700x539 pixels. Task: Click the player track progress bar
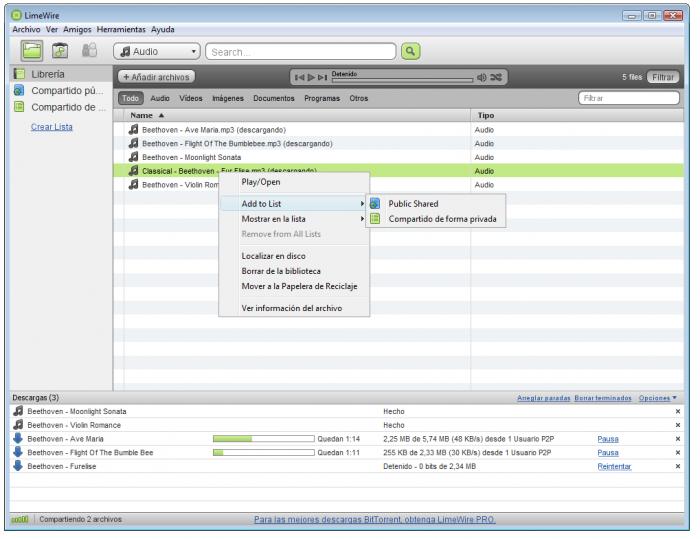[402, 80]
